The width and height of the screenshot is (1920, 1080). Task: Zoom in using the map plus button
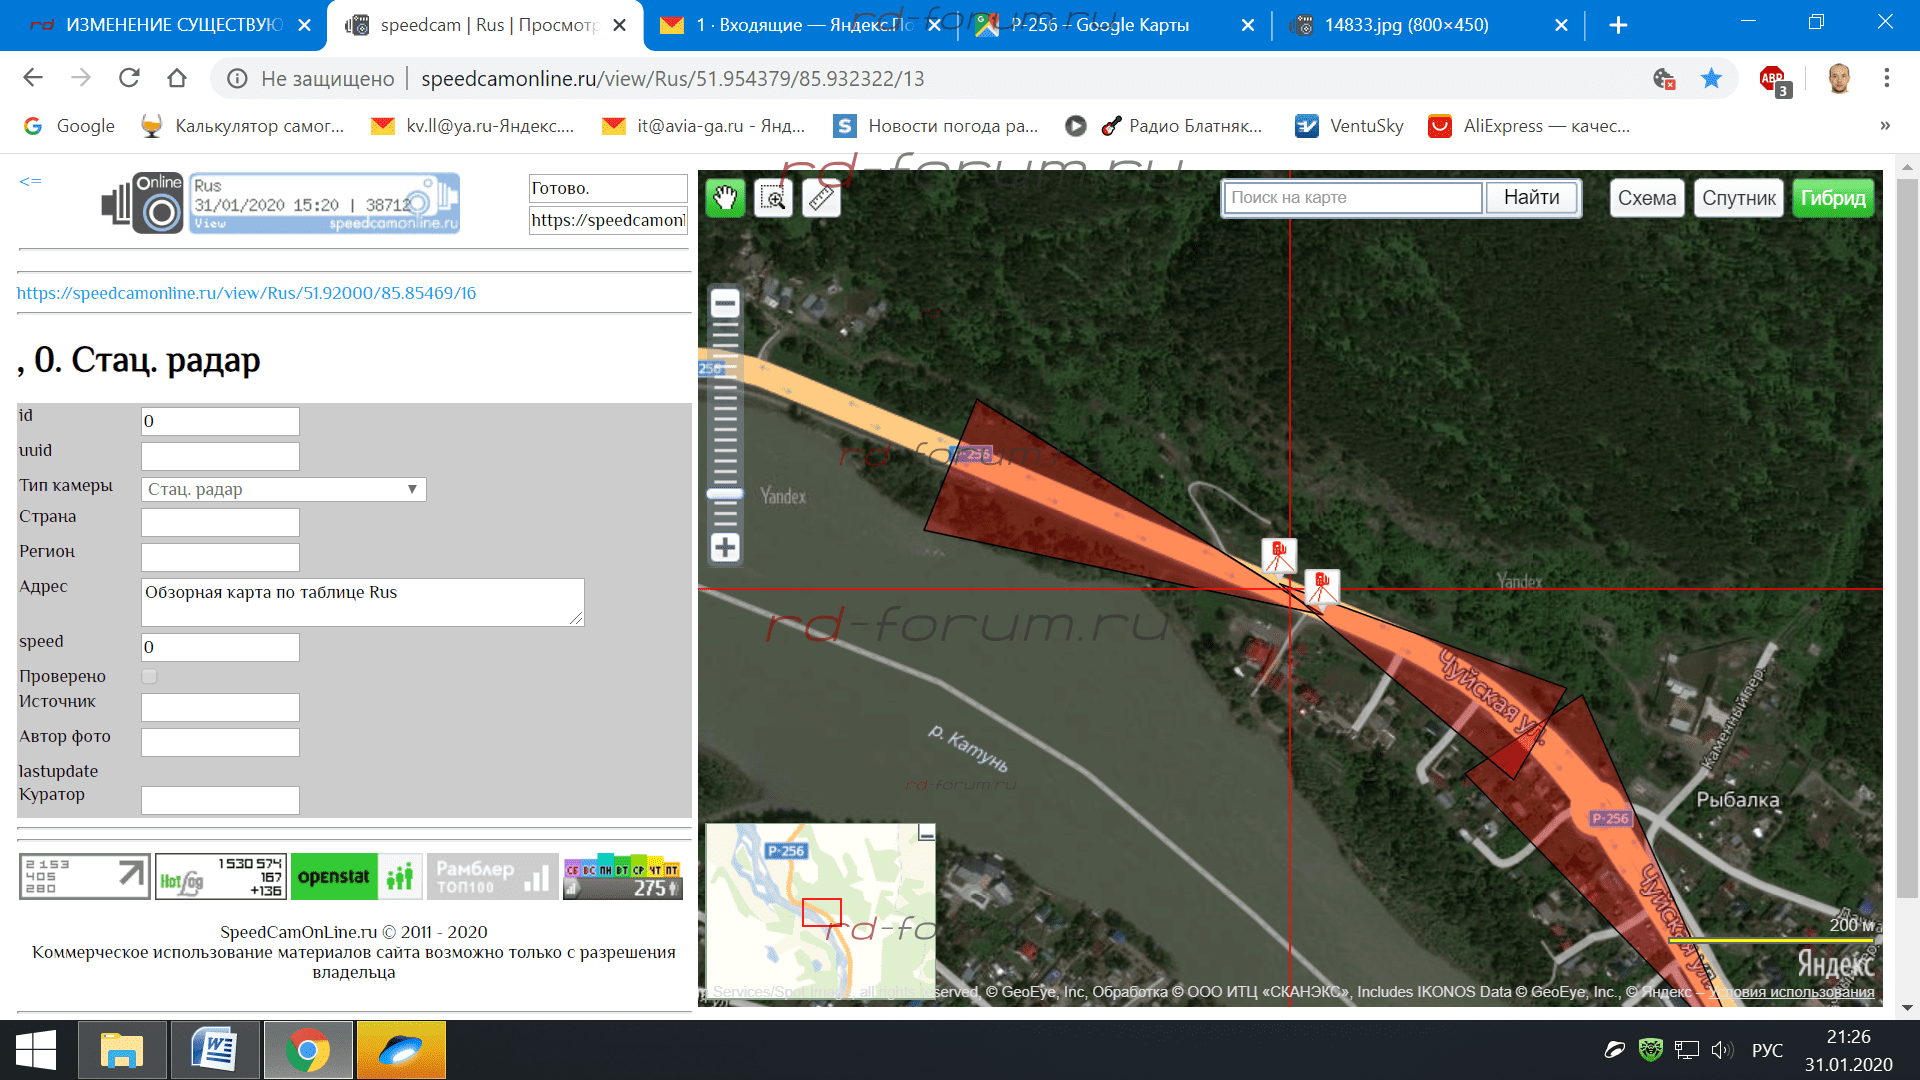tap(725, 547)
